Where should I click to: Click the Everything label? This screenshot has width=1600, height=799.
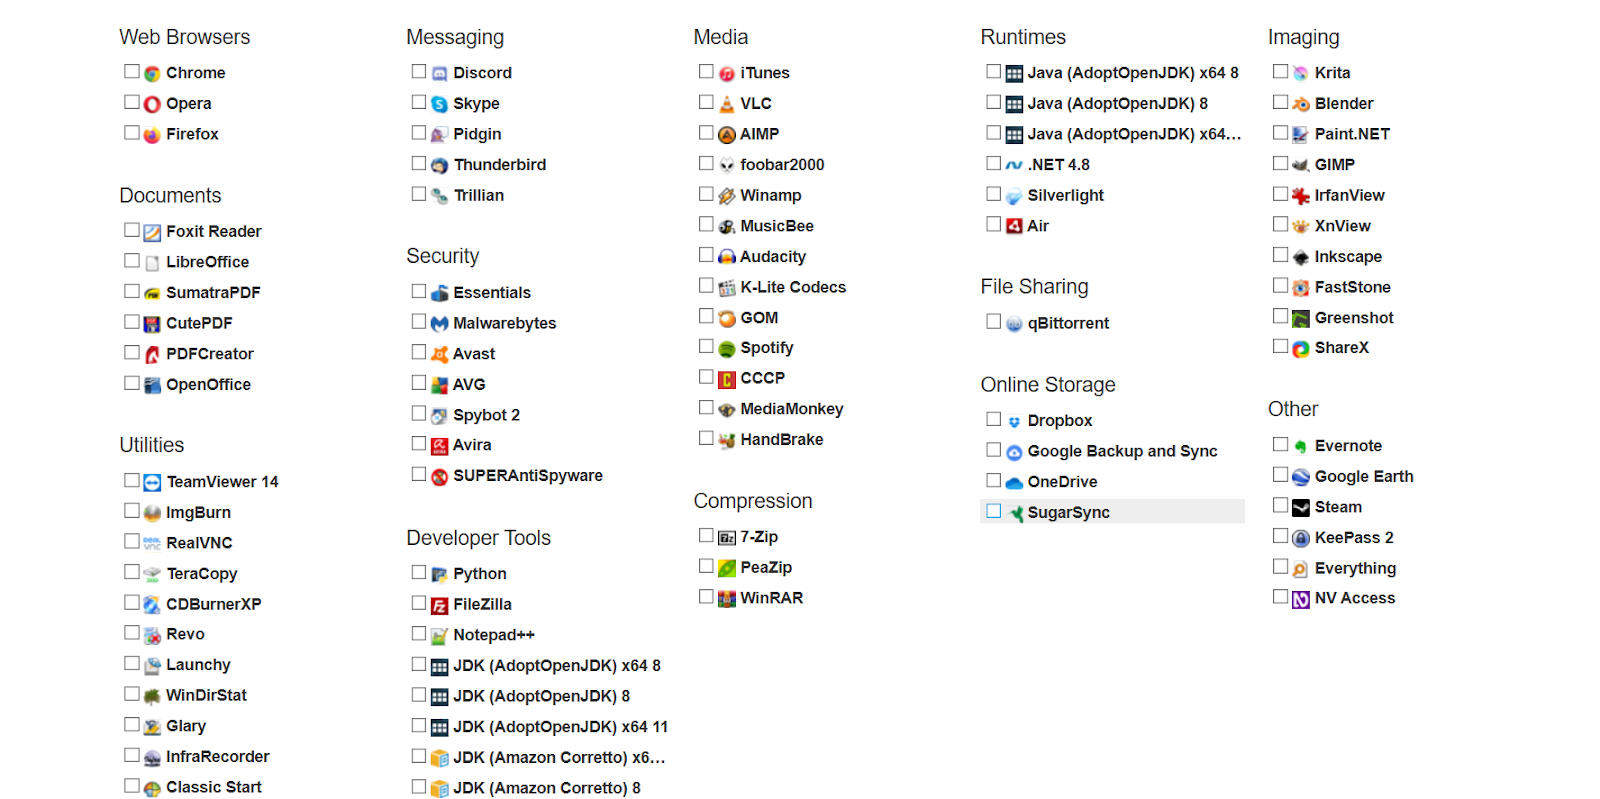pos(1355,568)
